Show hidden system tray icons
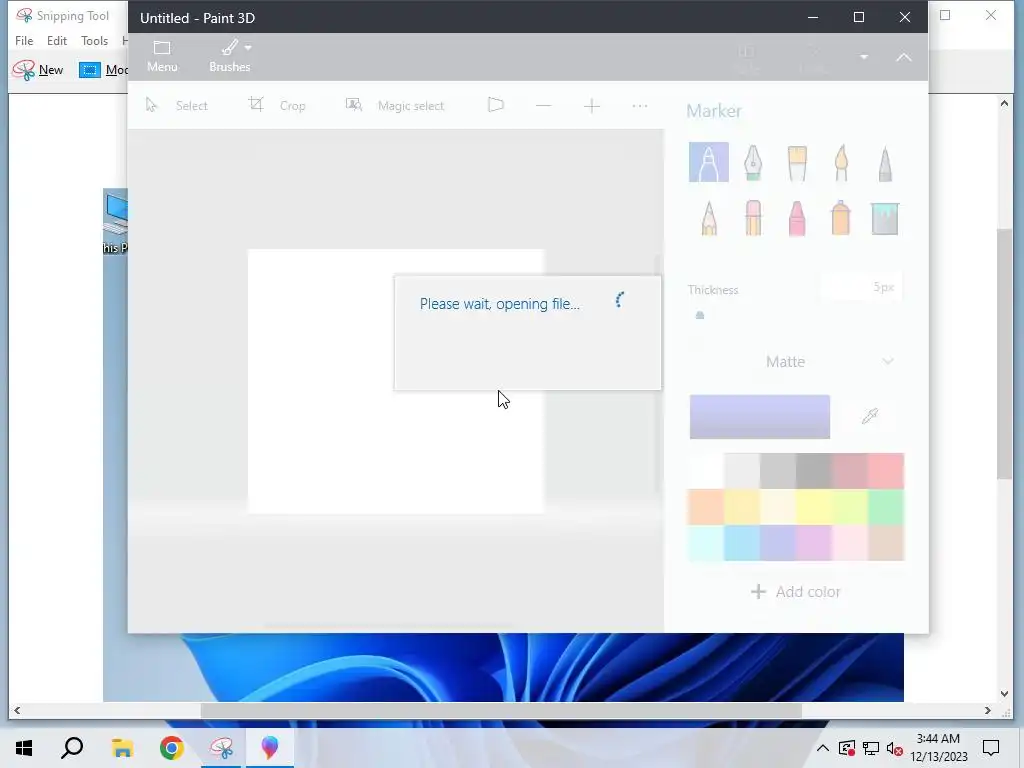 (x=823, y=748)
